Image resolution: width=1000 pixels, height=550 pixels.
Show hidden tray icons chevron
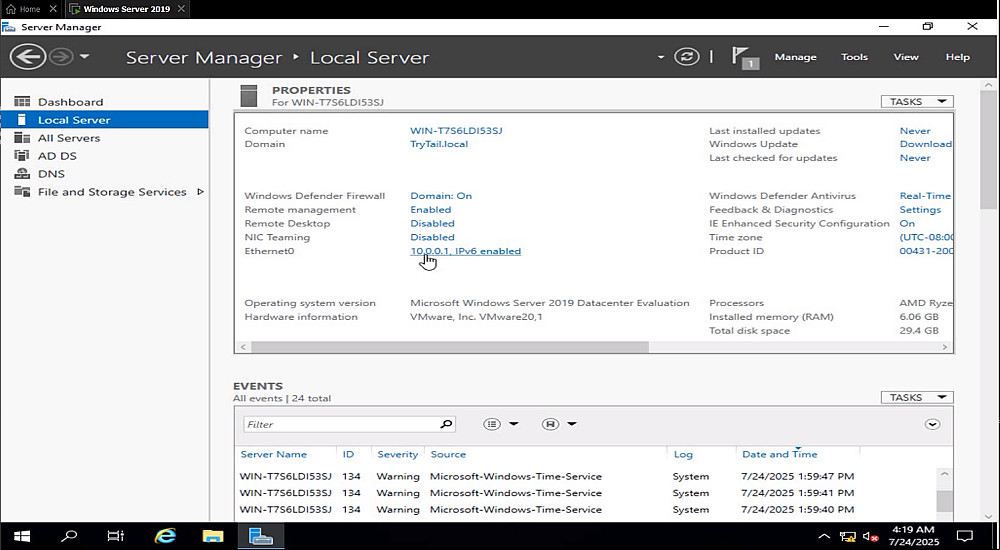[x=824, y=536]
